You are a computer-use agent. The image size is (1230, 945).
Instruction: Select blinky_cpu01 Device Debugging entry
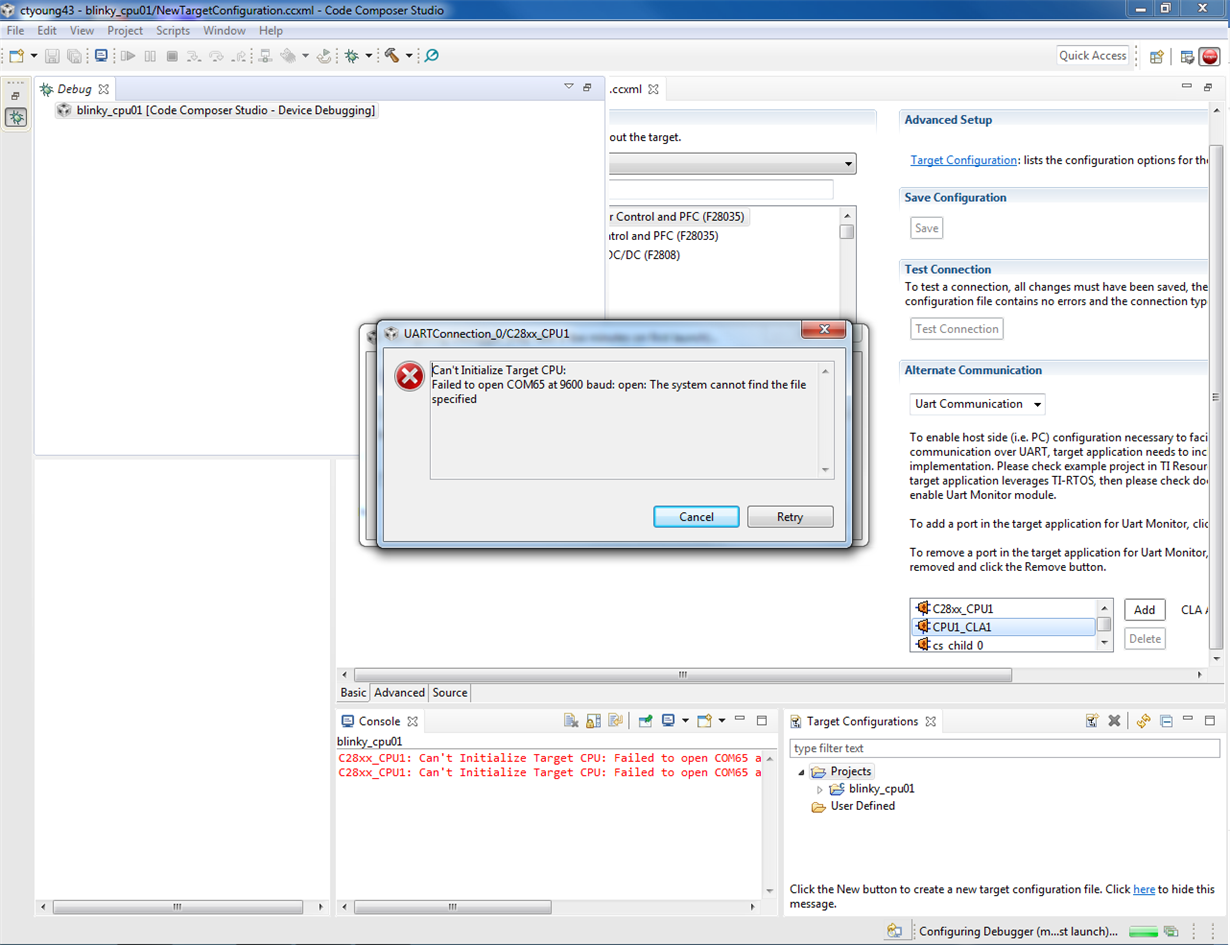point(216,110)
